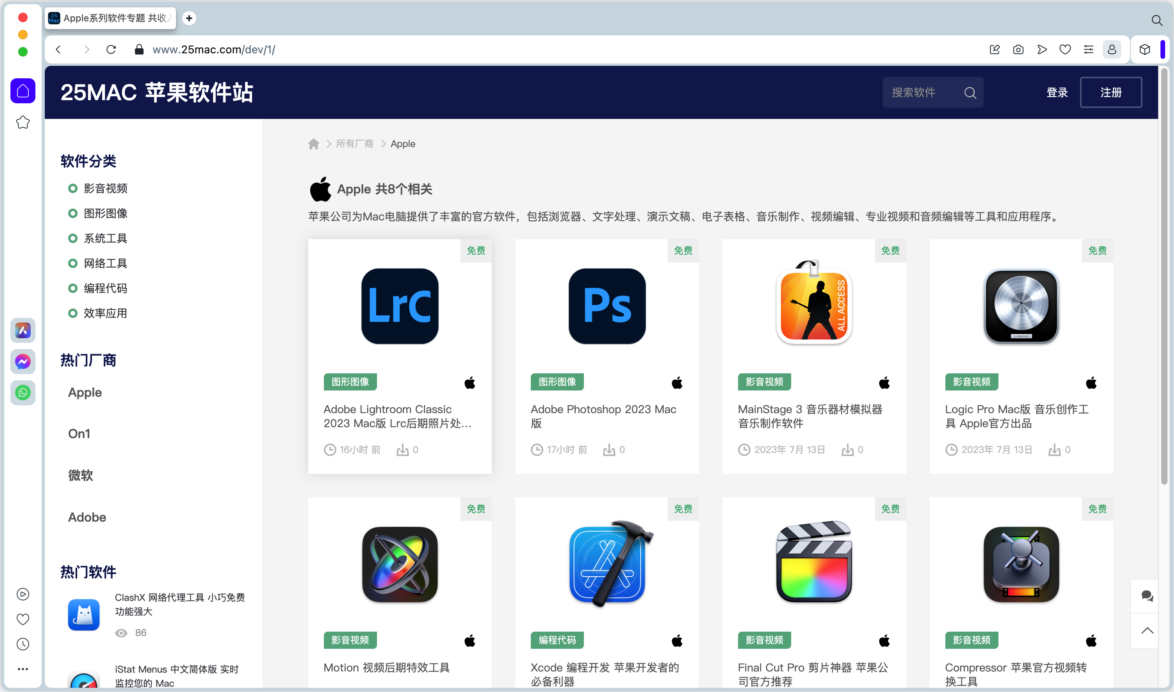Screen dimensions: 1174x692
Task: Open sidebar more options ellipsis
Action: click(23, 669)
